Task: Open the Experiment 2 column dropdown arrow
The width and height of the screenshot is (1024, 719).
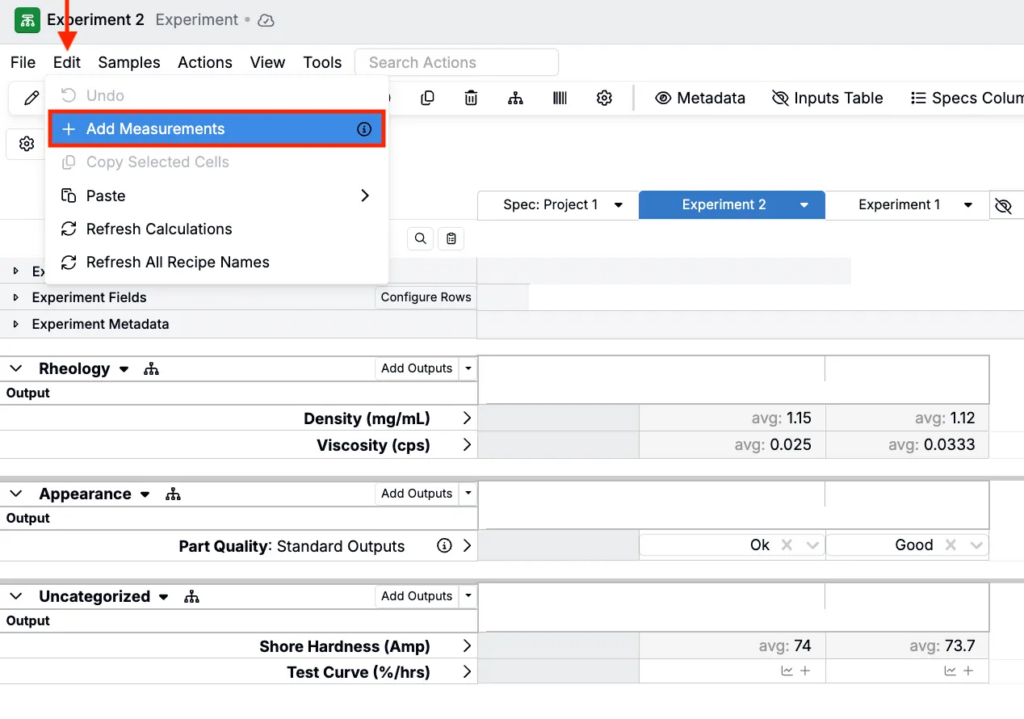Action: tap(804, 205)
